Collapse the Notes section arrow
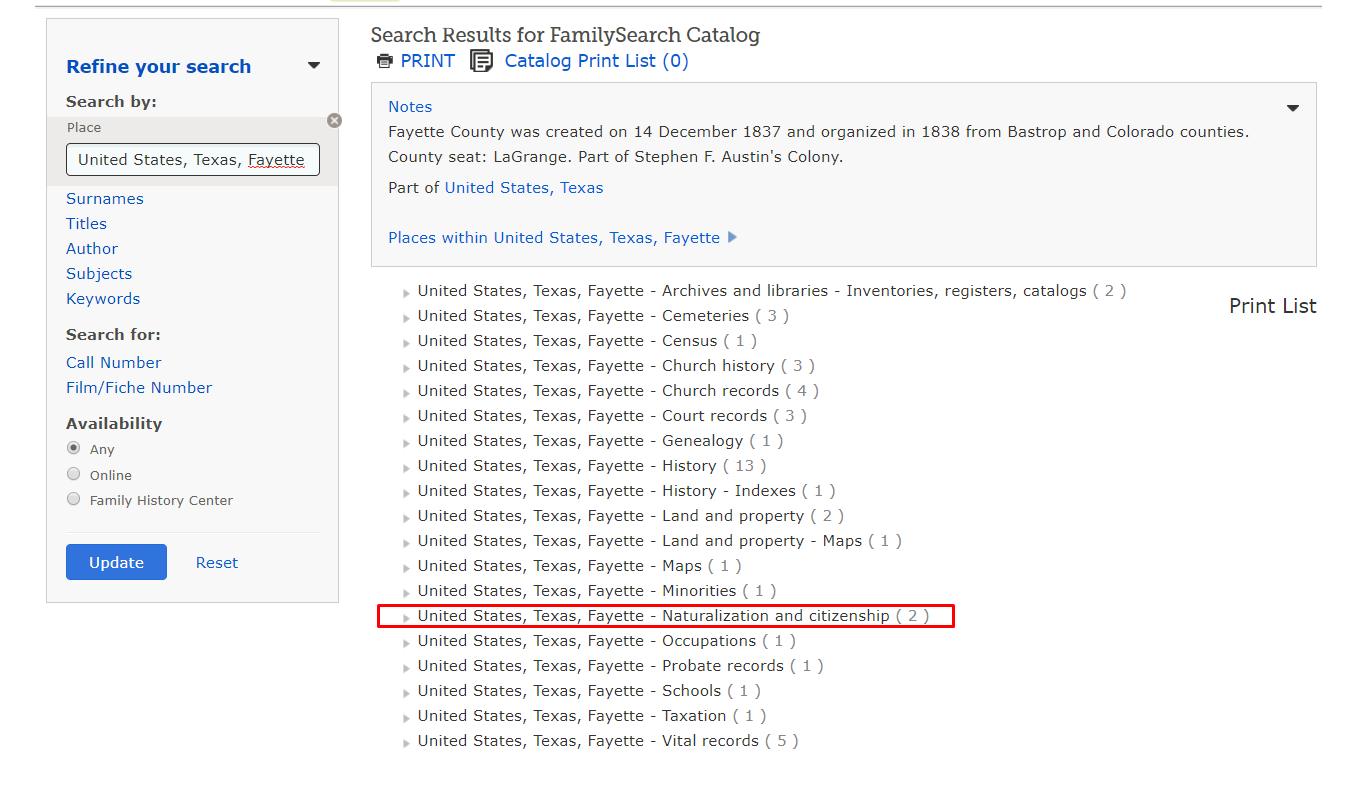The width and height of the screenshot is (1357, 811). click(x=1293, y=108)
